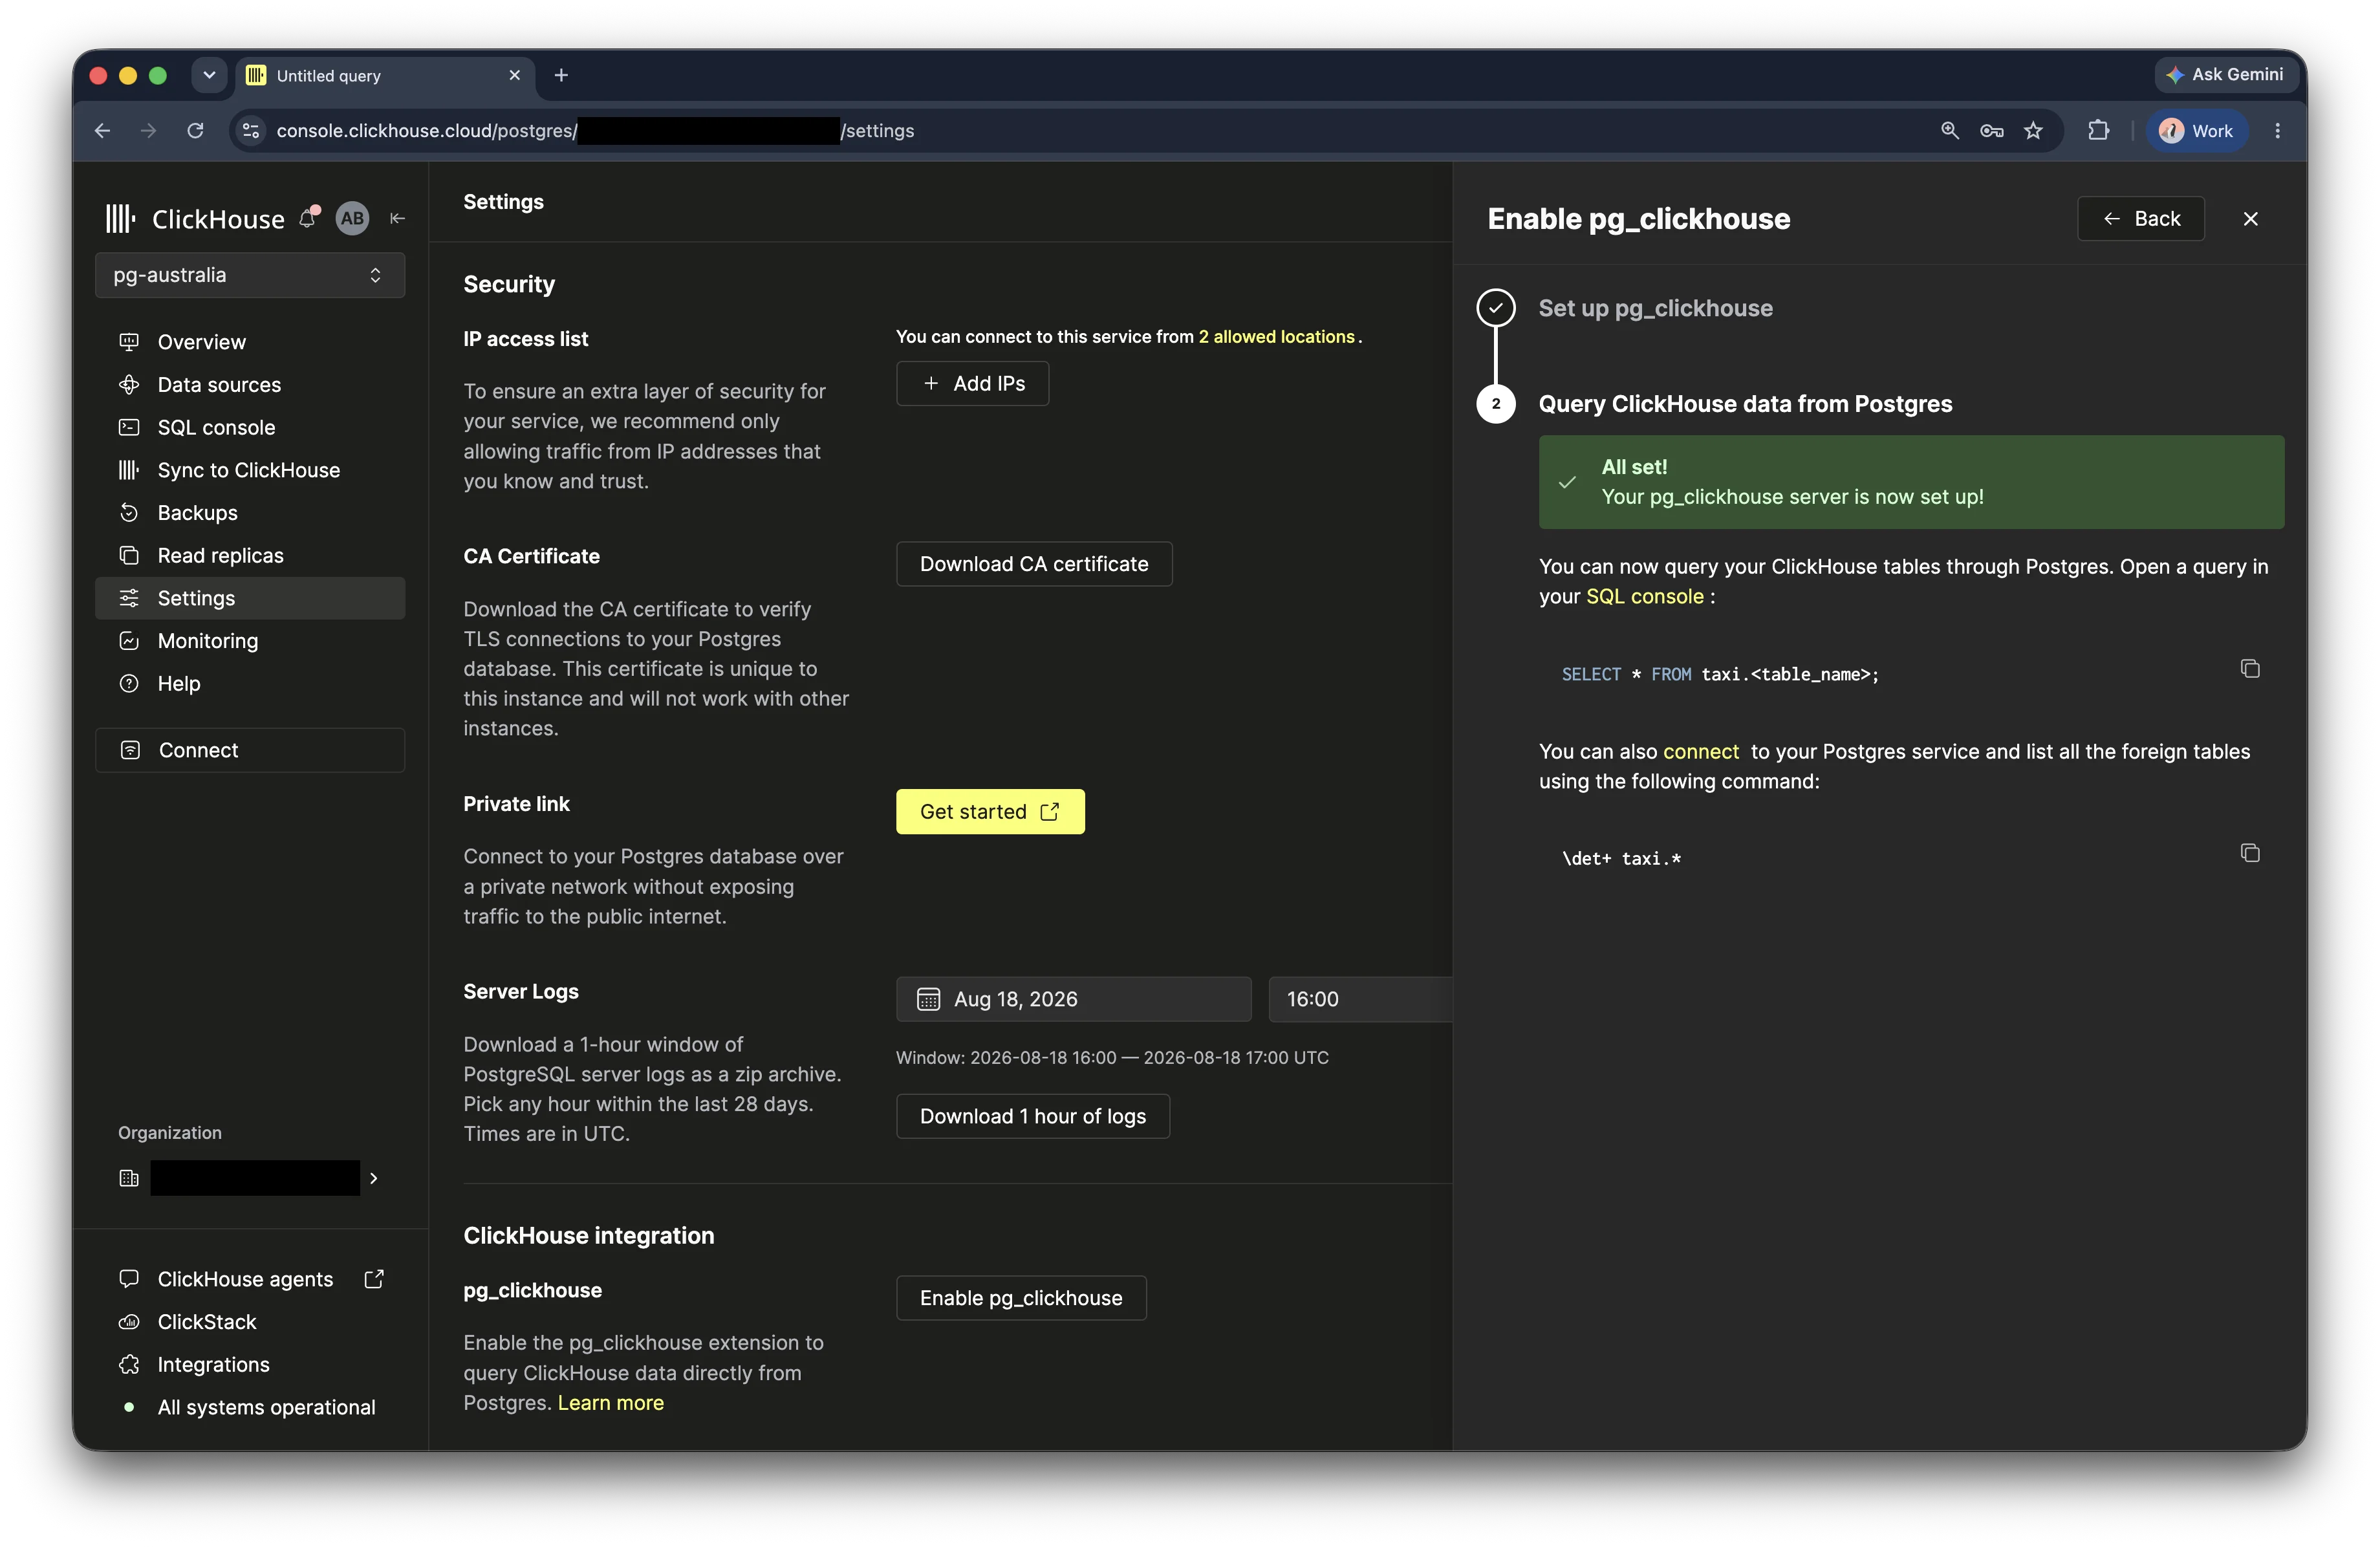Download CA certificate

(x=1034, y=564)
